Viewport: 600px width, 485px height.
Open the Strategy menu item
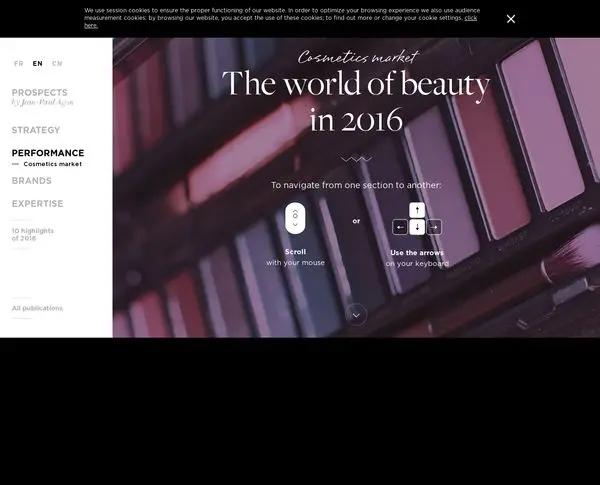pos(36,130)
